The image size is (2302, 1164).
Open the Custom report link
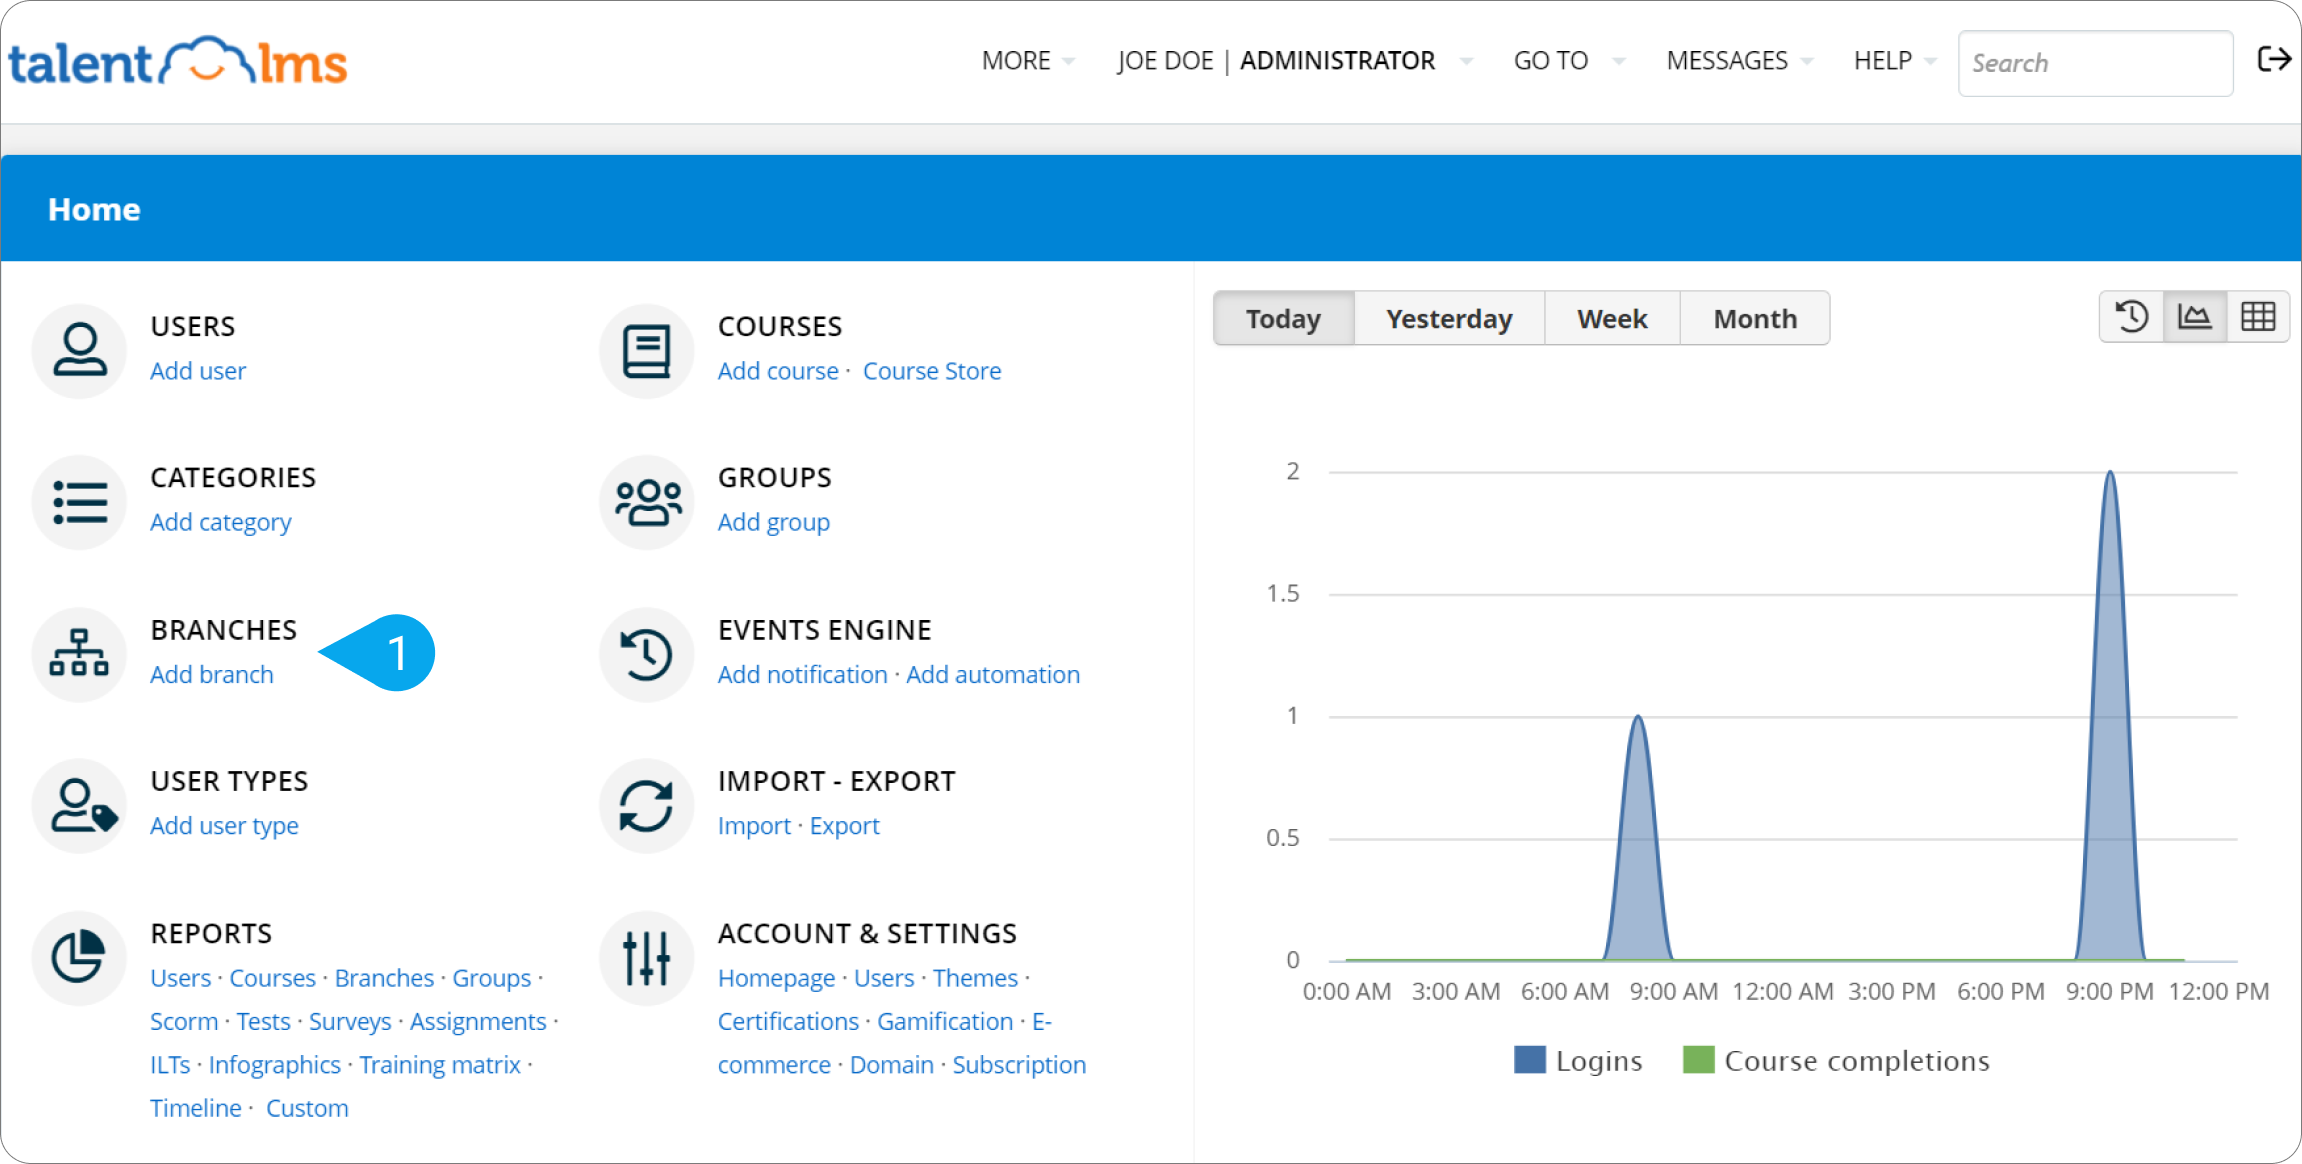coord(307,1108)
